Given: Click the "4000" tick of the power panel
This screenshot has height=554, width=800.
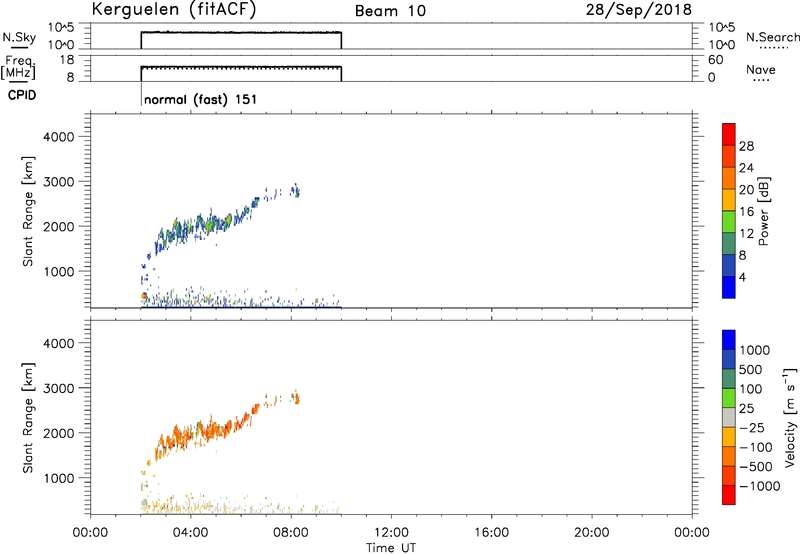Looking at the screenshot, I should coord(59,137).
